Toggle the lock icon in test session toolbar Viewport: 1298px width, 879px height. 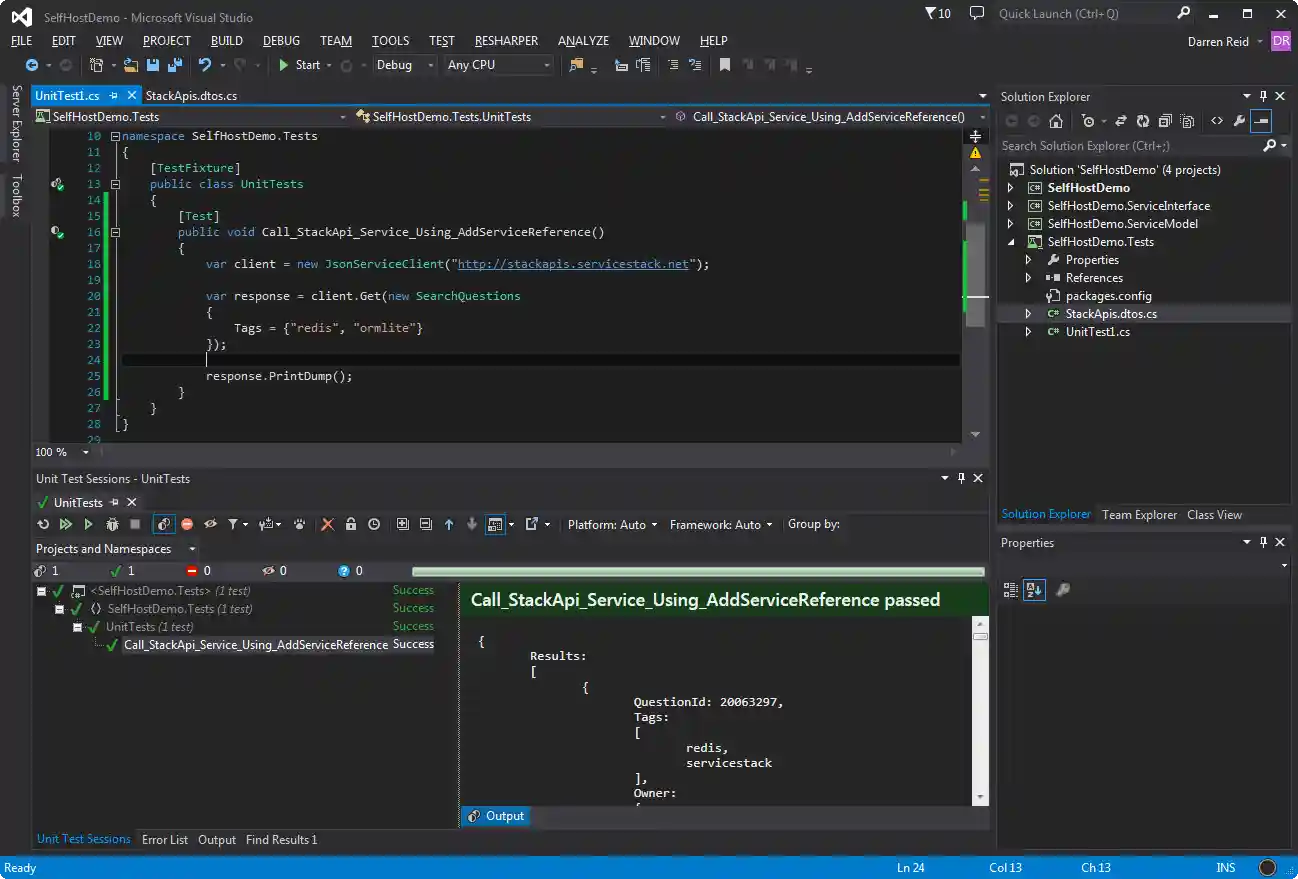click(x=351, y=524)
